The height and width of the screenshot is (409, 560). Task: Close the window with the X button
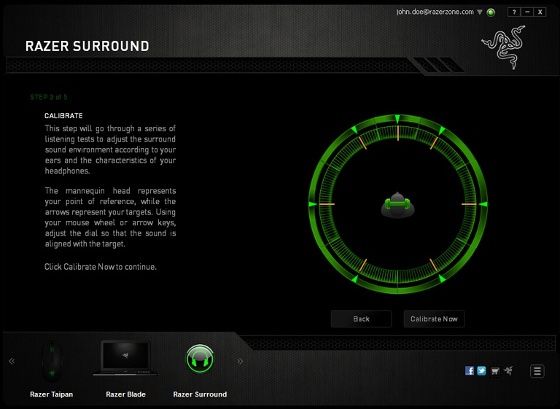point(540,12)
